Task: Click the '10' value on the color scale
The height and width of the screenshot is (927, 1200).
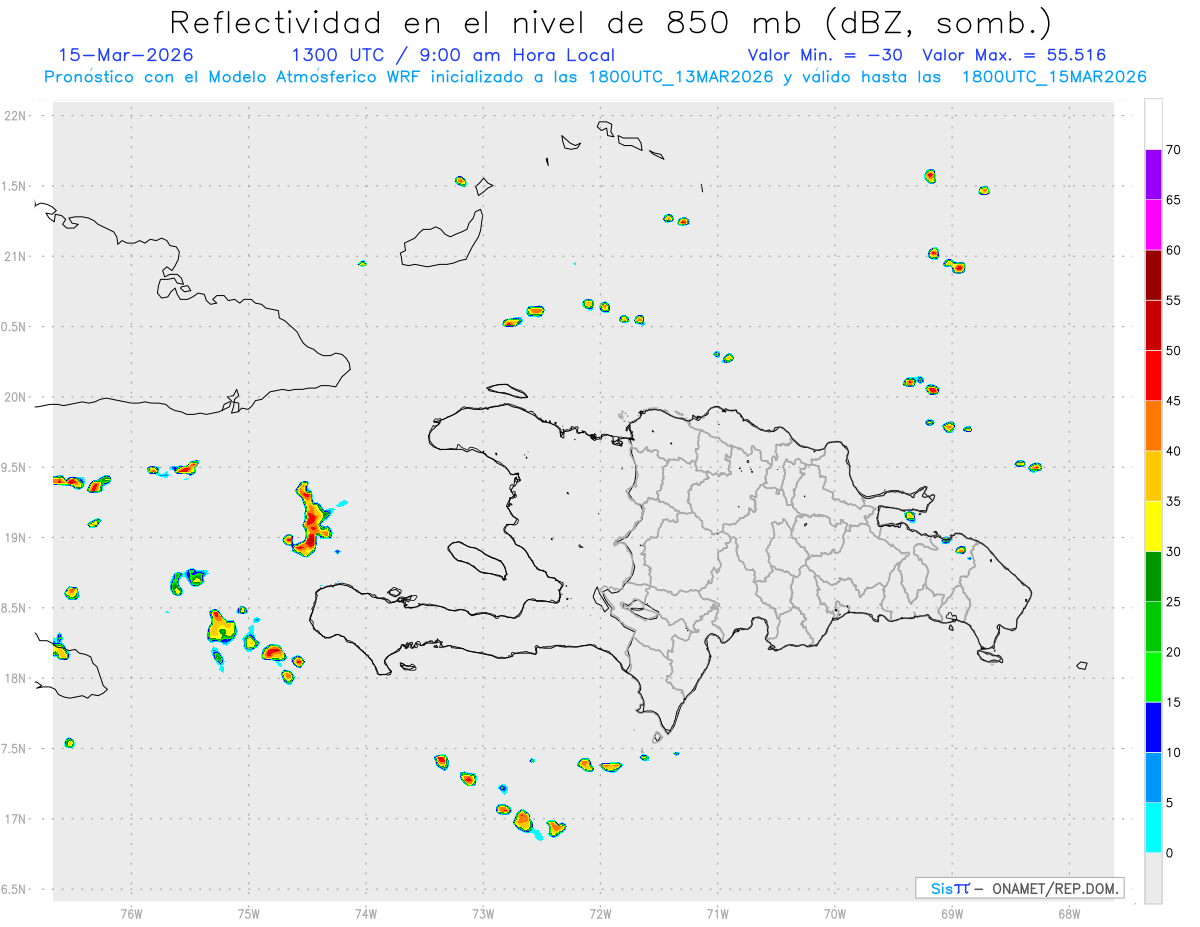Action: click(x=1173, y=753)
